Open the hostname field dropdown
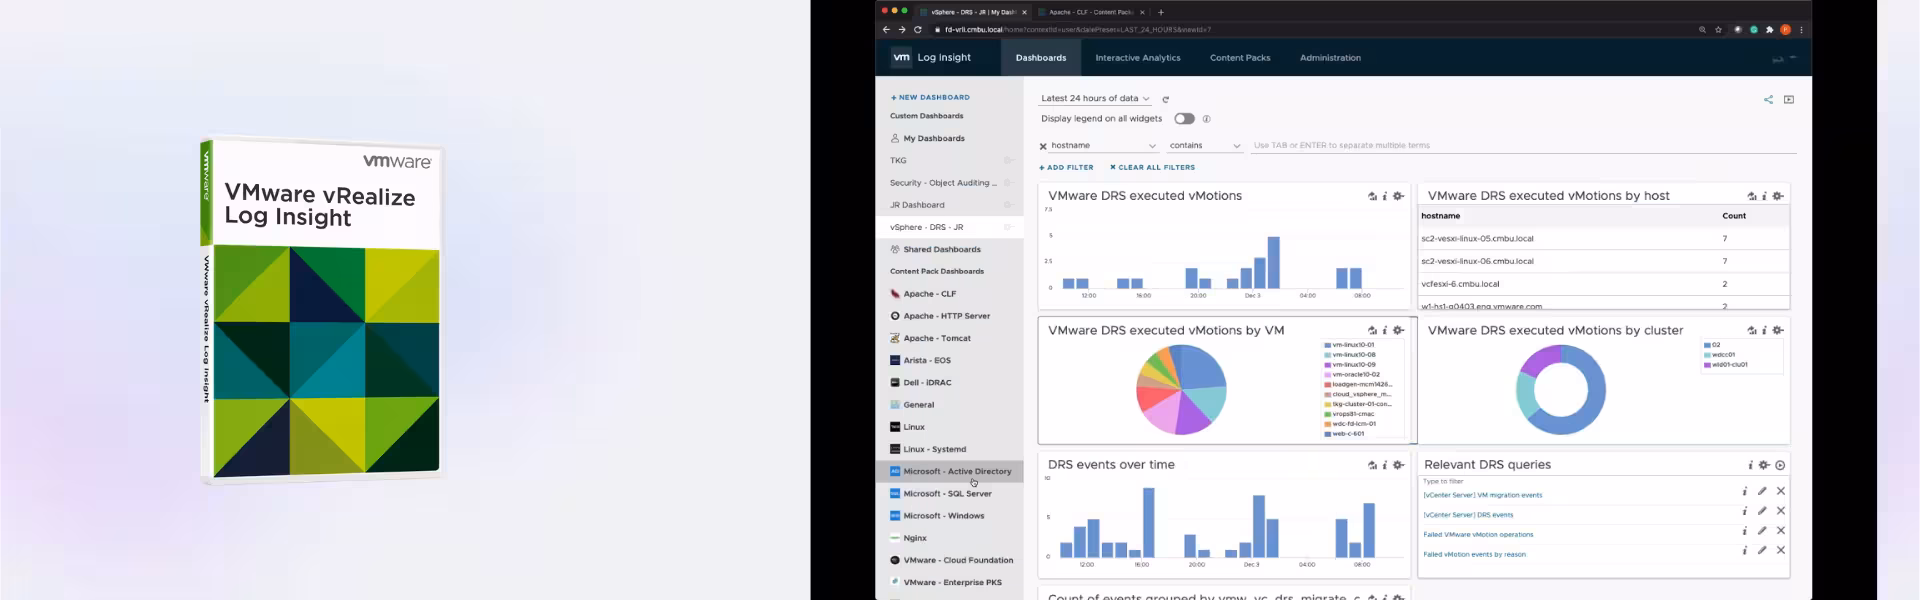 pos(1104,146)
